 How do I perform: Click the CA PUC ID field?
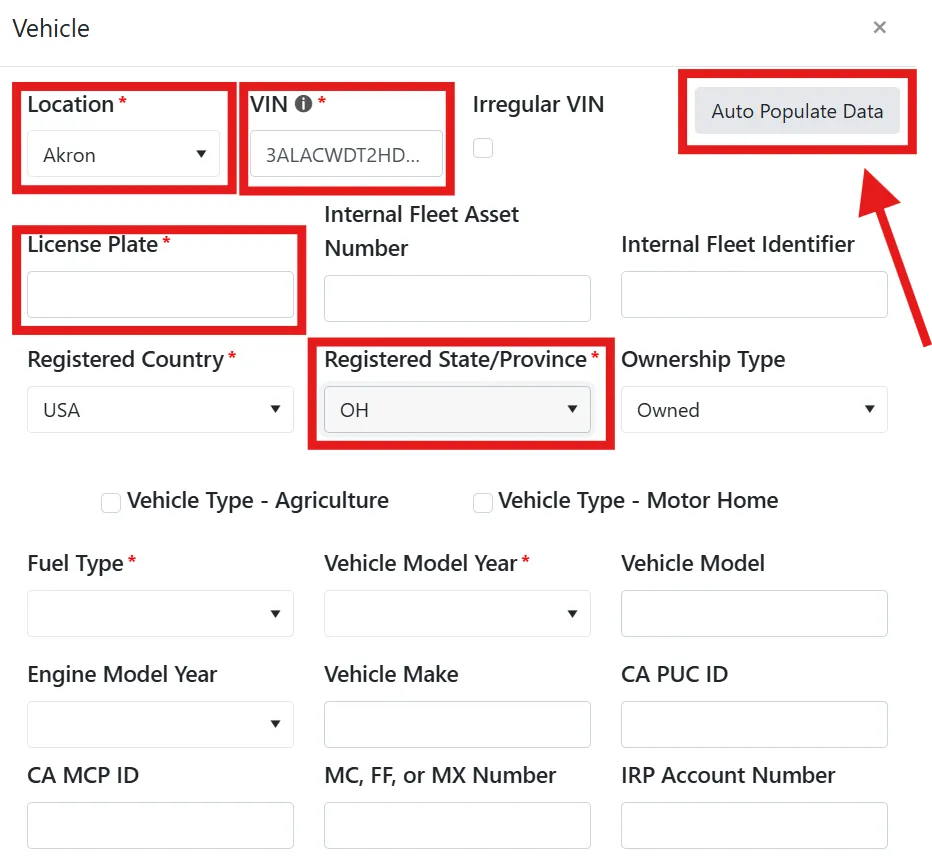(x=754, y=724)
